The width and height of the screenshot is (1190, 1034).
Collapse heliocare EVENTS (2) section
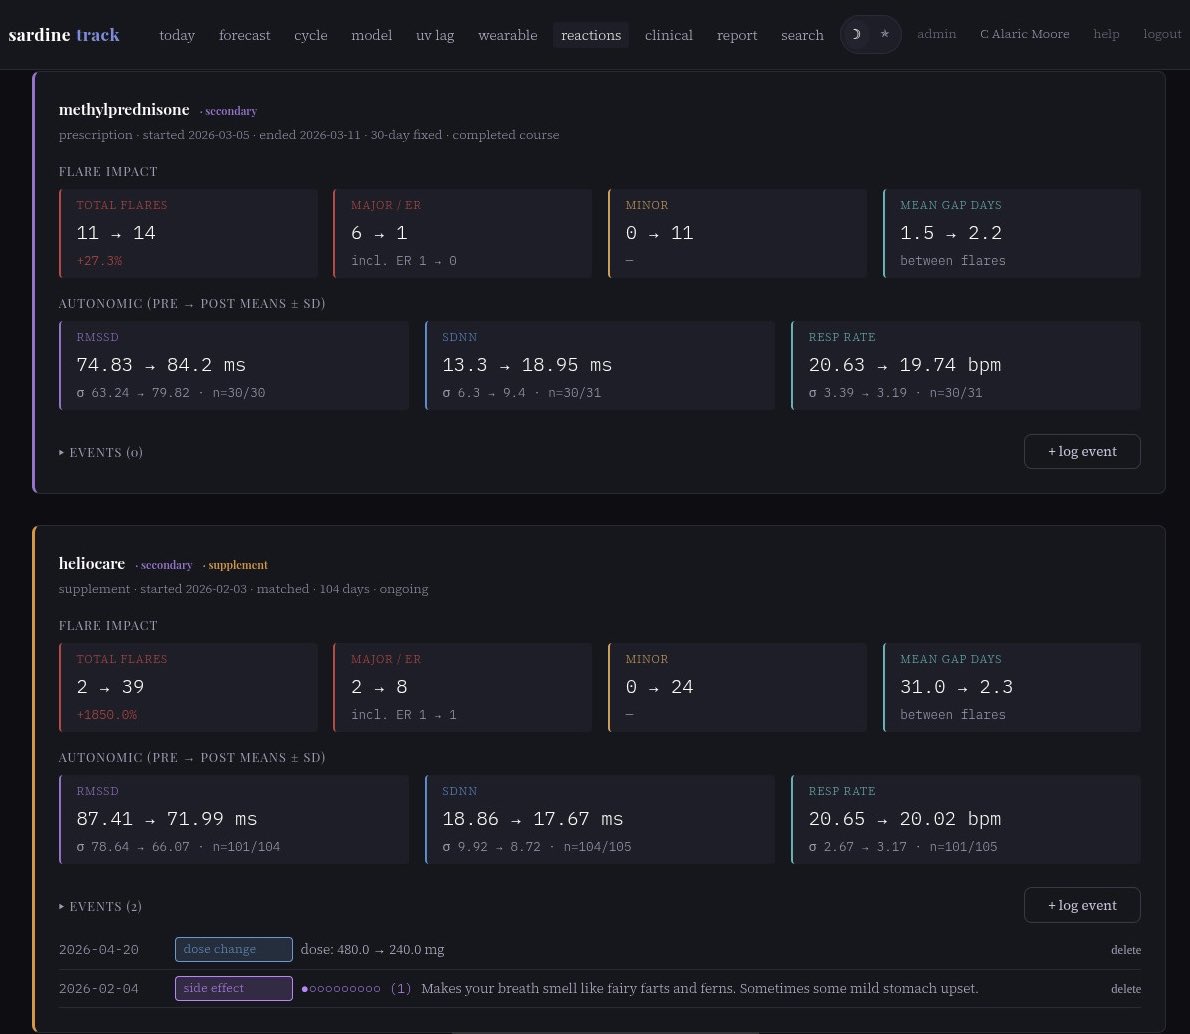(100, 906)
